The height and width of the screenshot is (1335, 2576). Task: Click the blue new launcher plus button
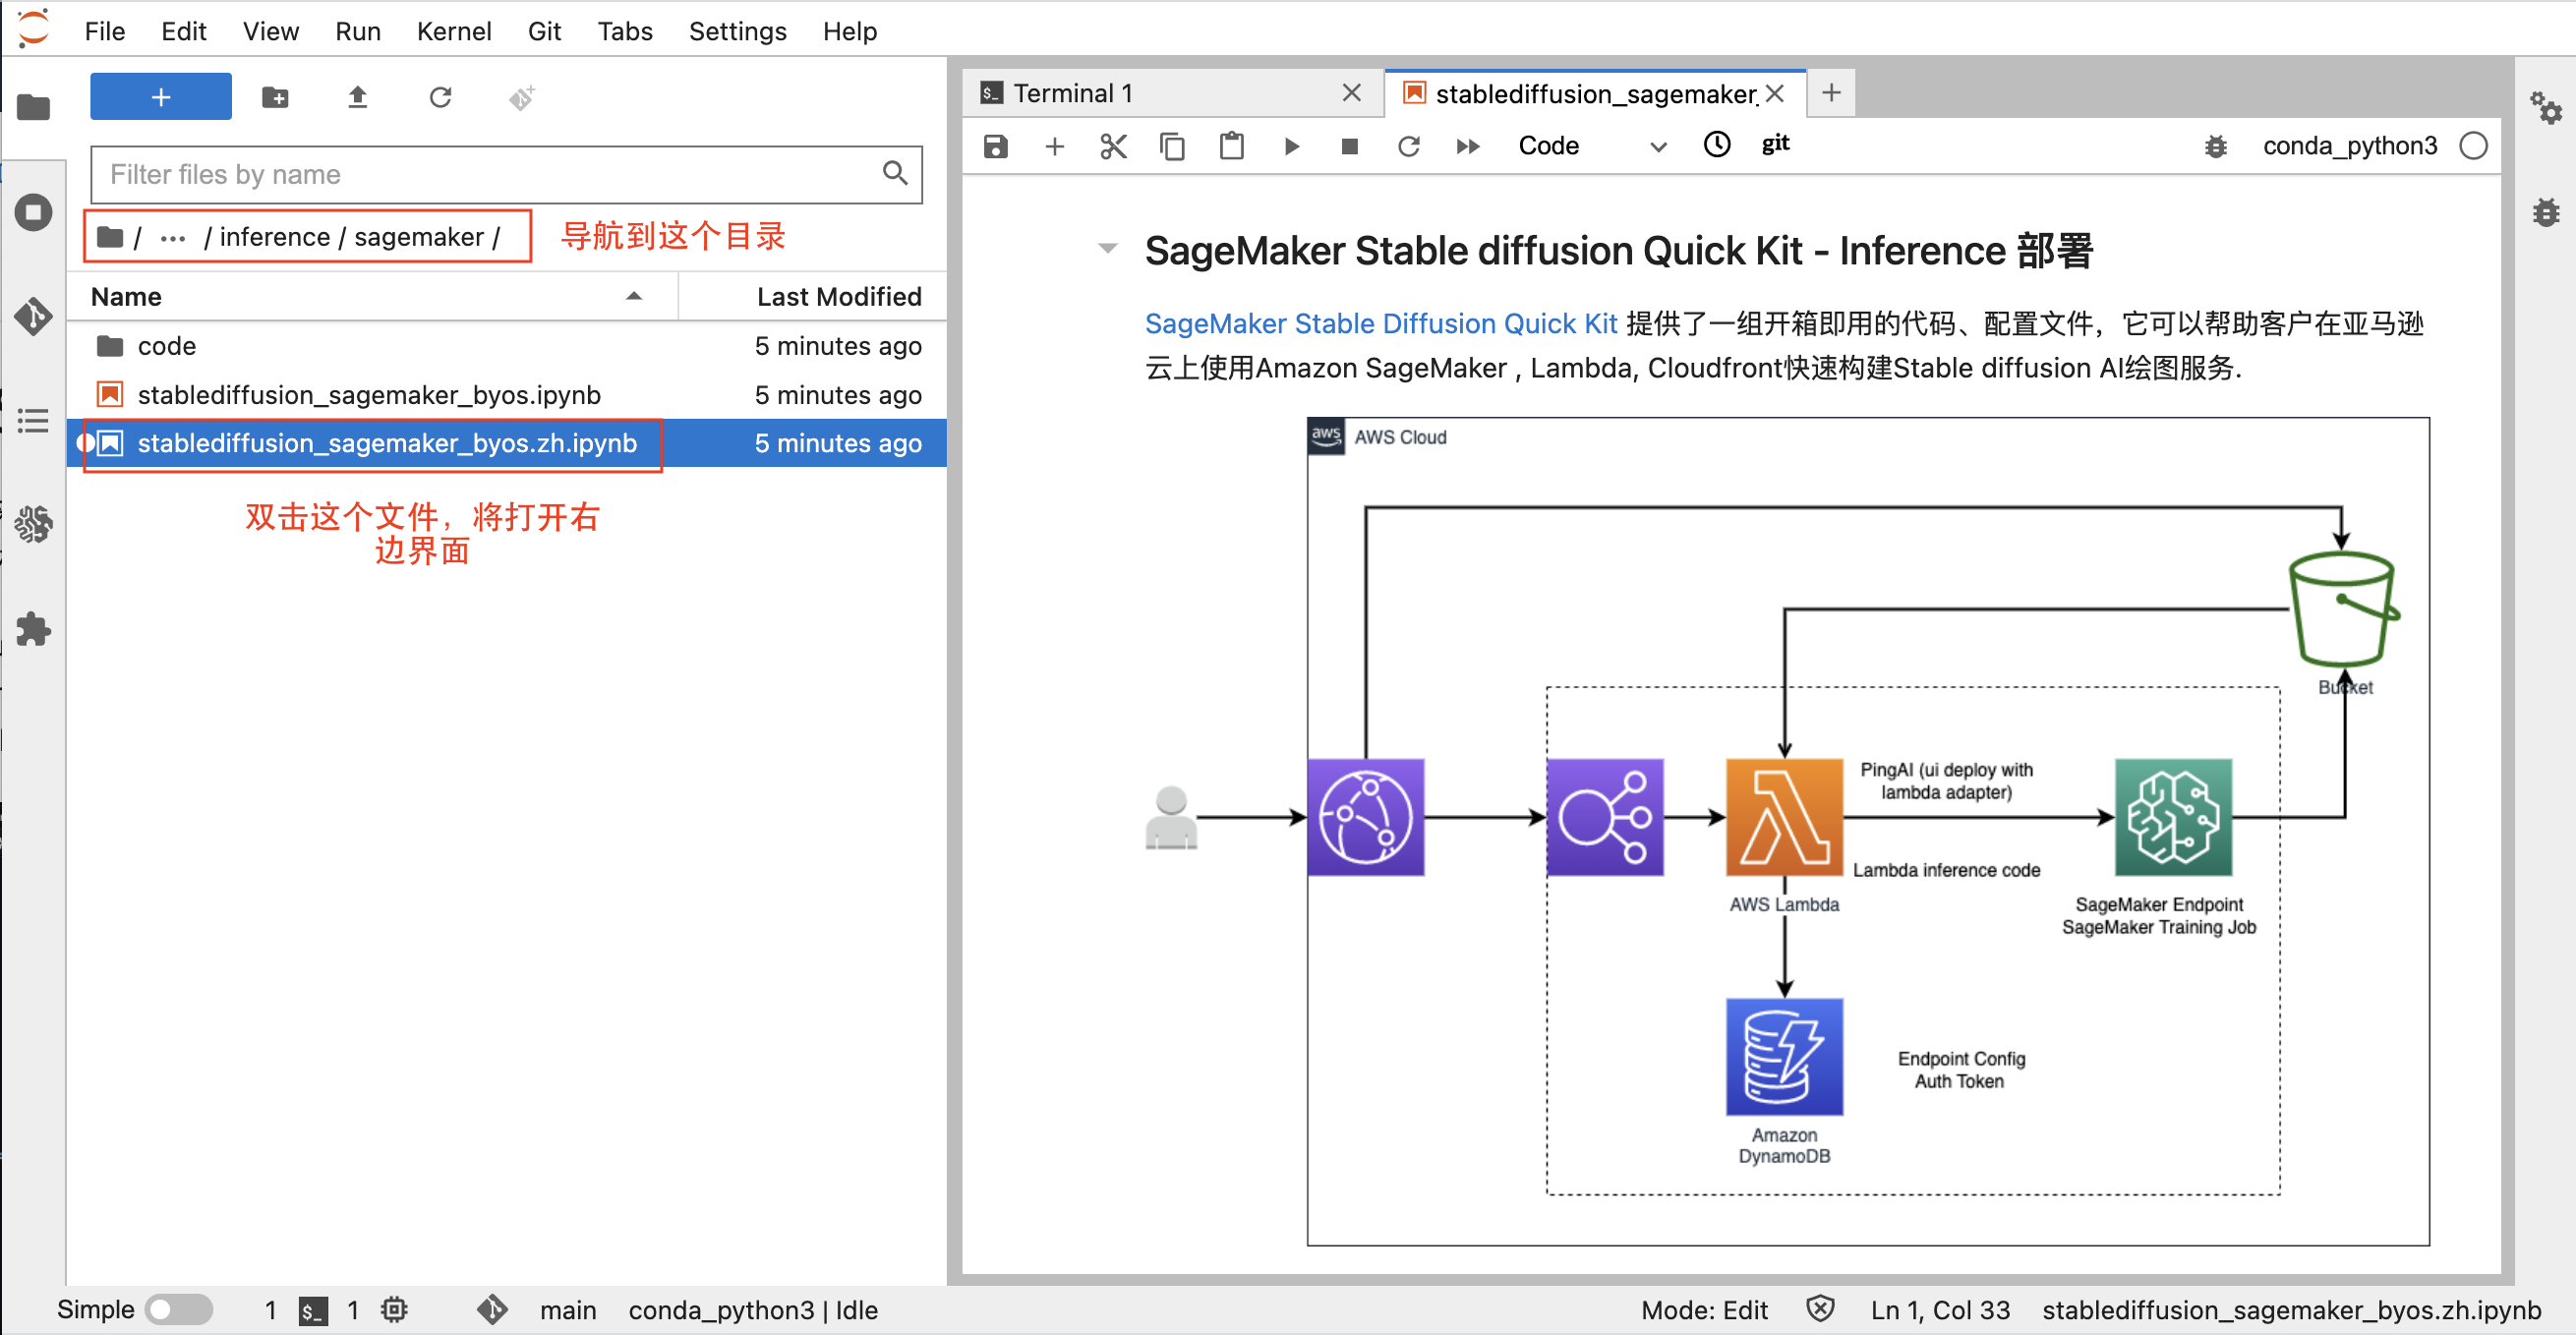pyautogui.click(x=160, y=97)
